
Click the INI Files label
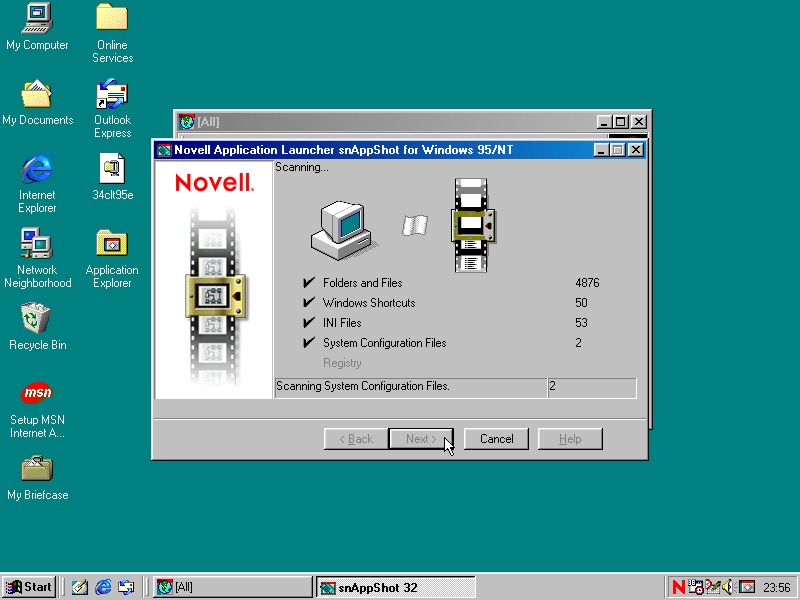tap(342, 322)
